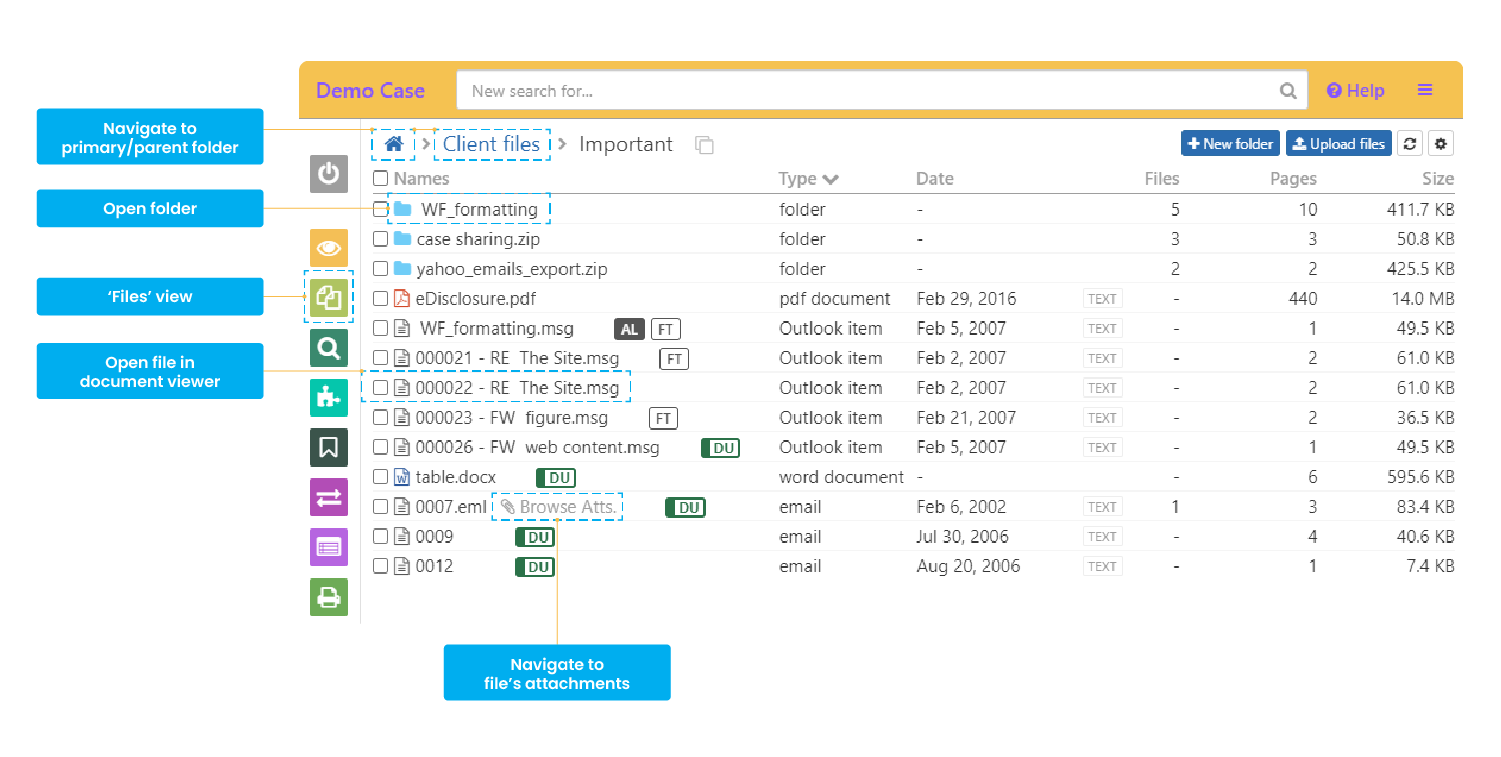Open the search view from the sidebar
The image size is (1501, 757).
(x=329, y=348)
